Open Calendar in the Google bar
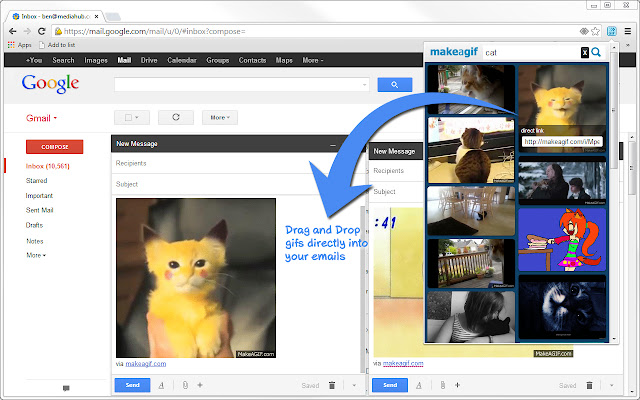 (x=182, y=60)
